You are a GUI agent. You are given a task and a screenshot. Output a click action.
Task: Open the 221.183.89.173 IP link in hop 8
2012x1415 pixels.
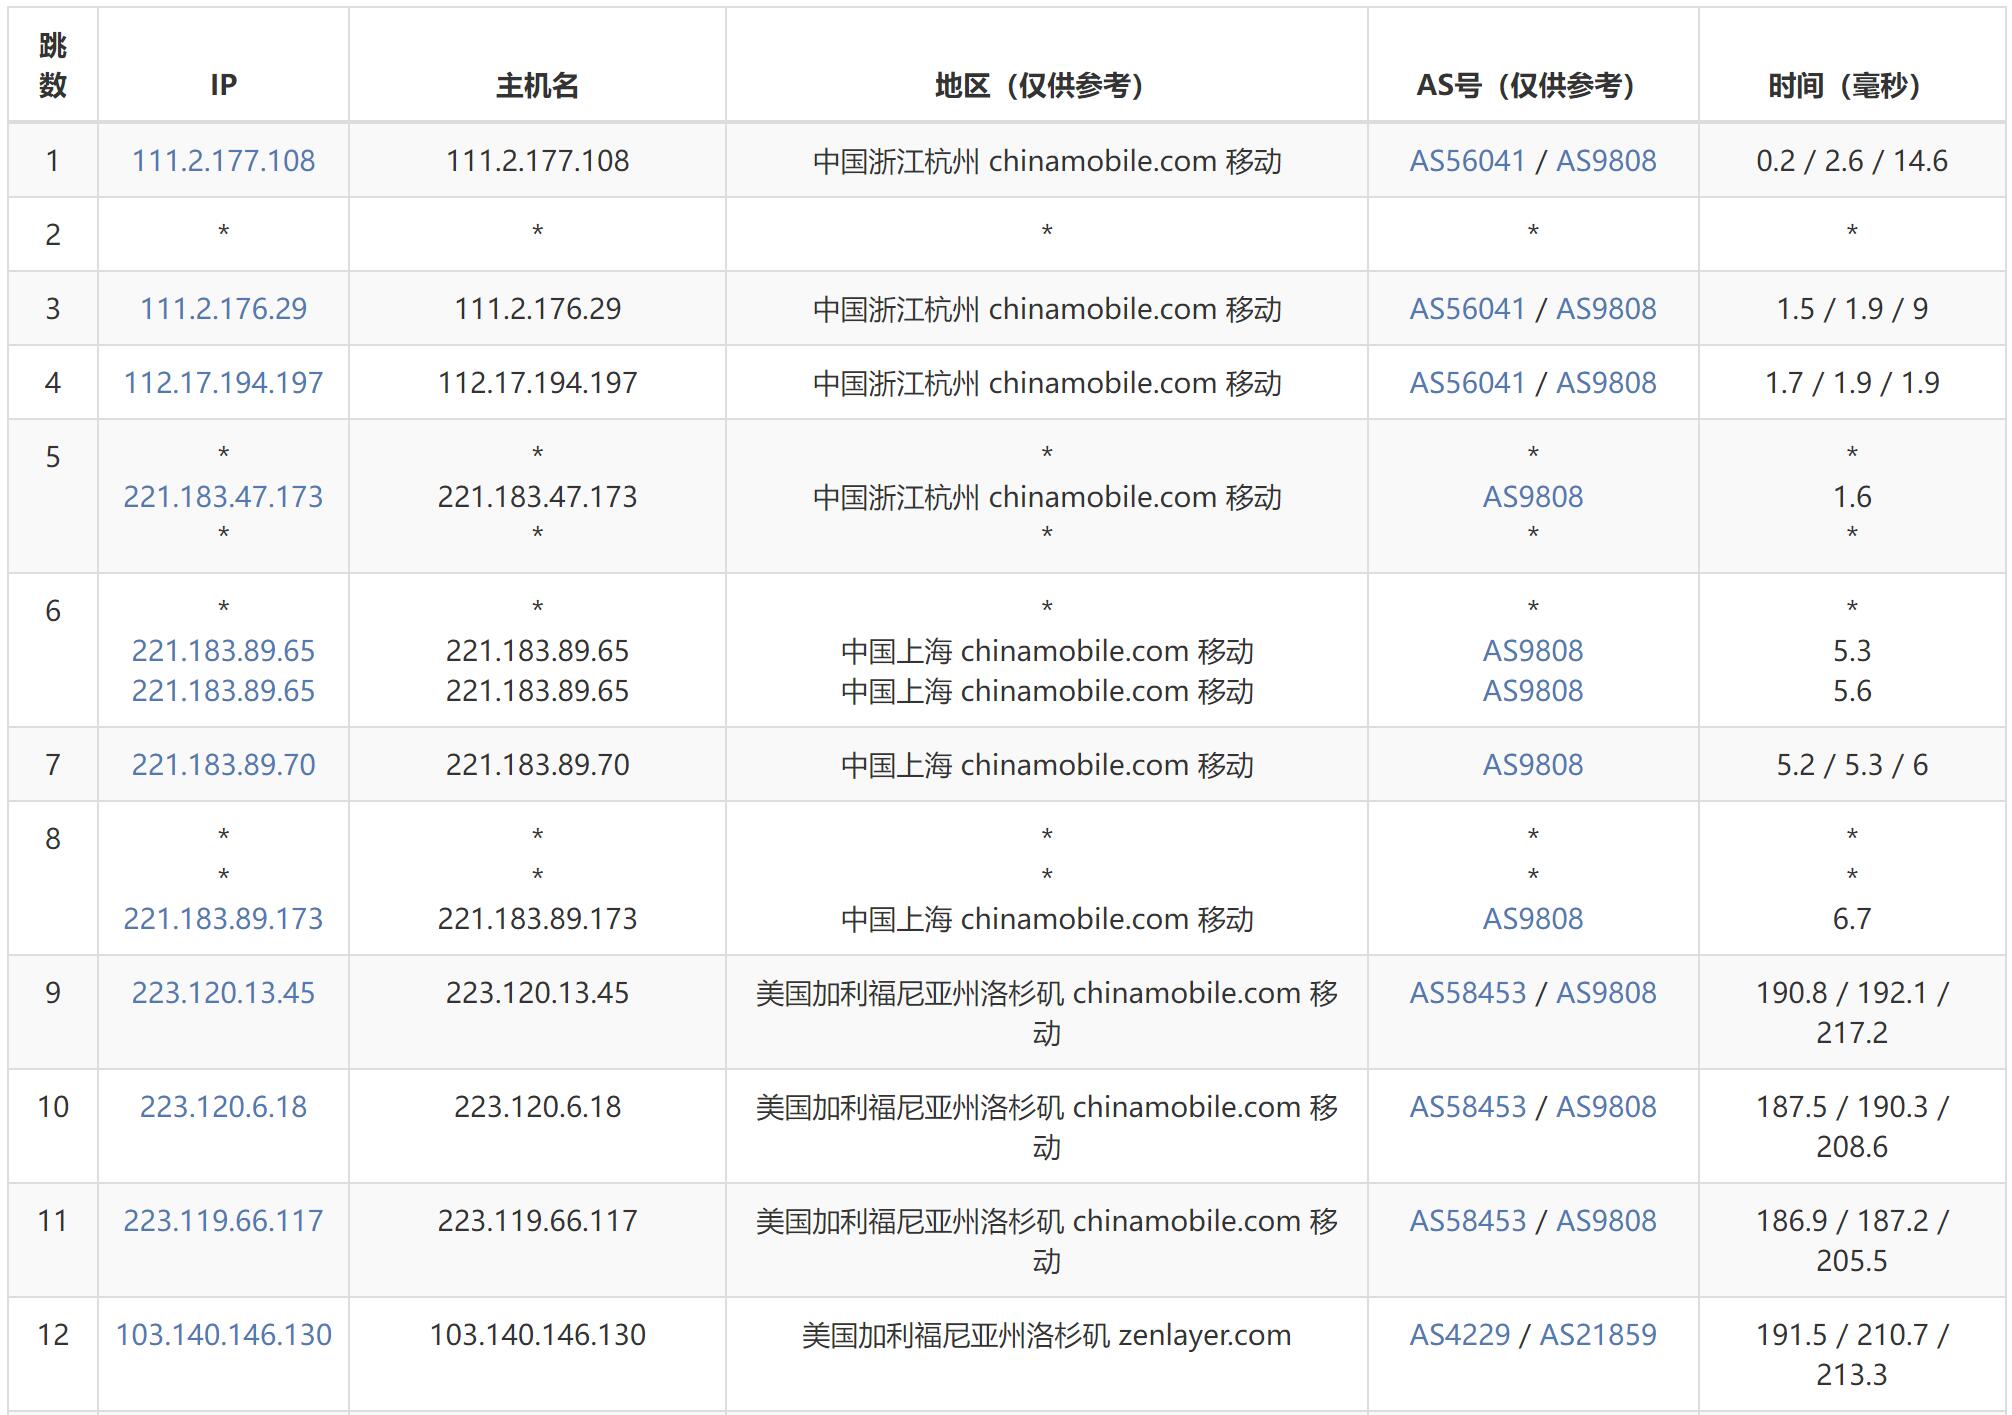point(223,919)
